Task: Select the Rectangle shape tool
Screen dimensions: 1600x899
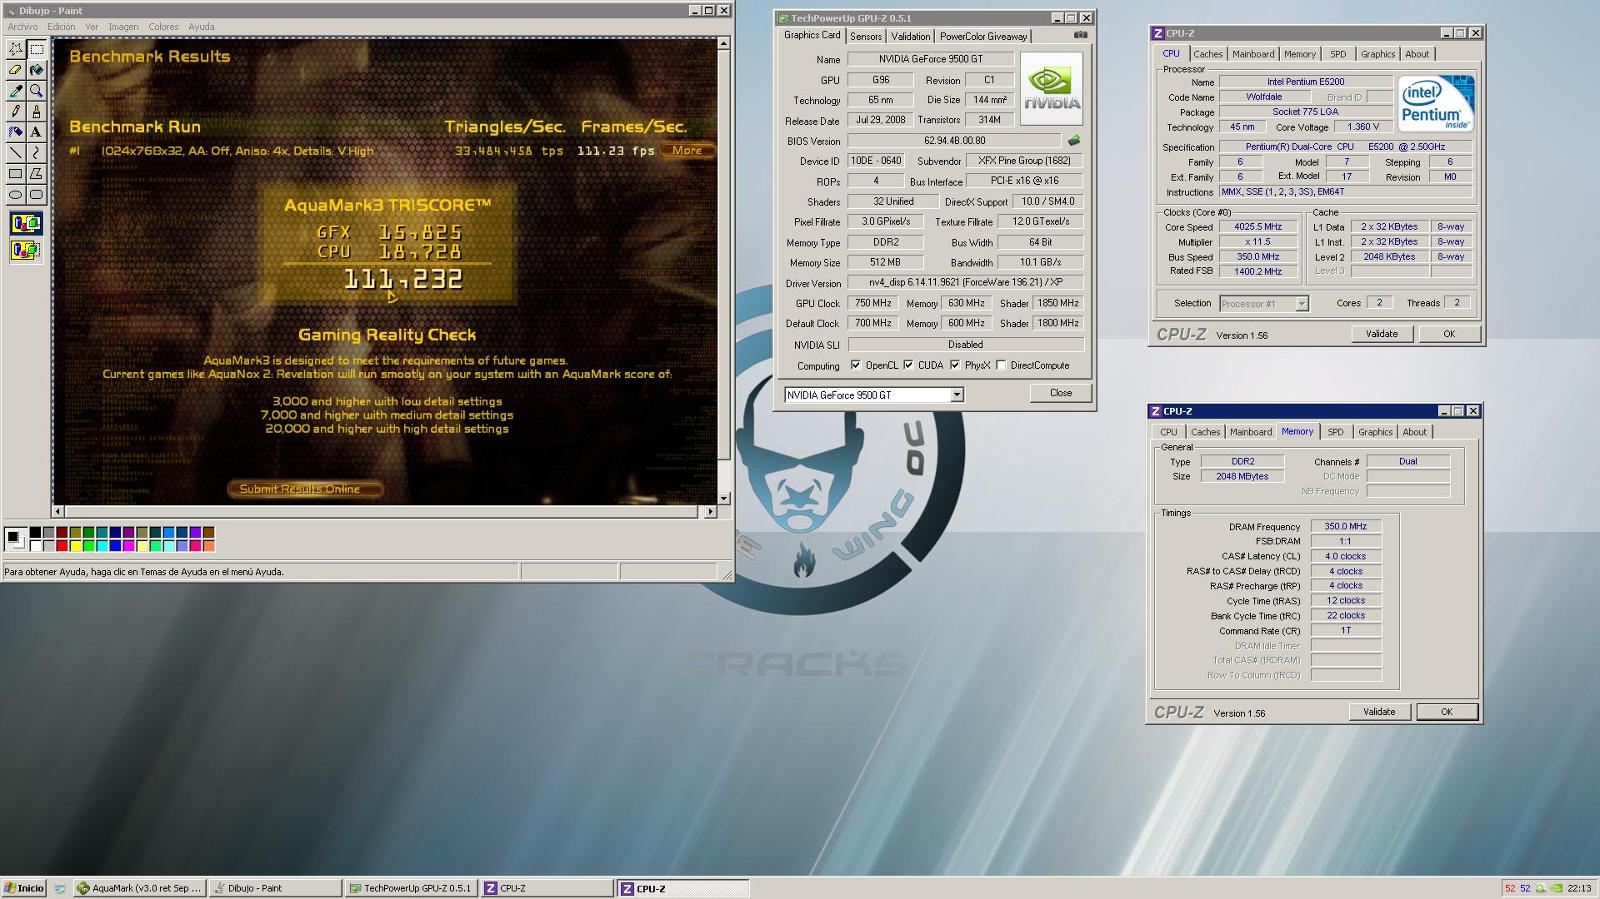Action: click(15, 174)
